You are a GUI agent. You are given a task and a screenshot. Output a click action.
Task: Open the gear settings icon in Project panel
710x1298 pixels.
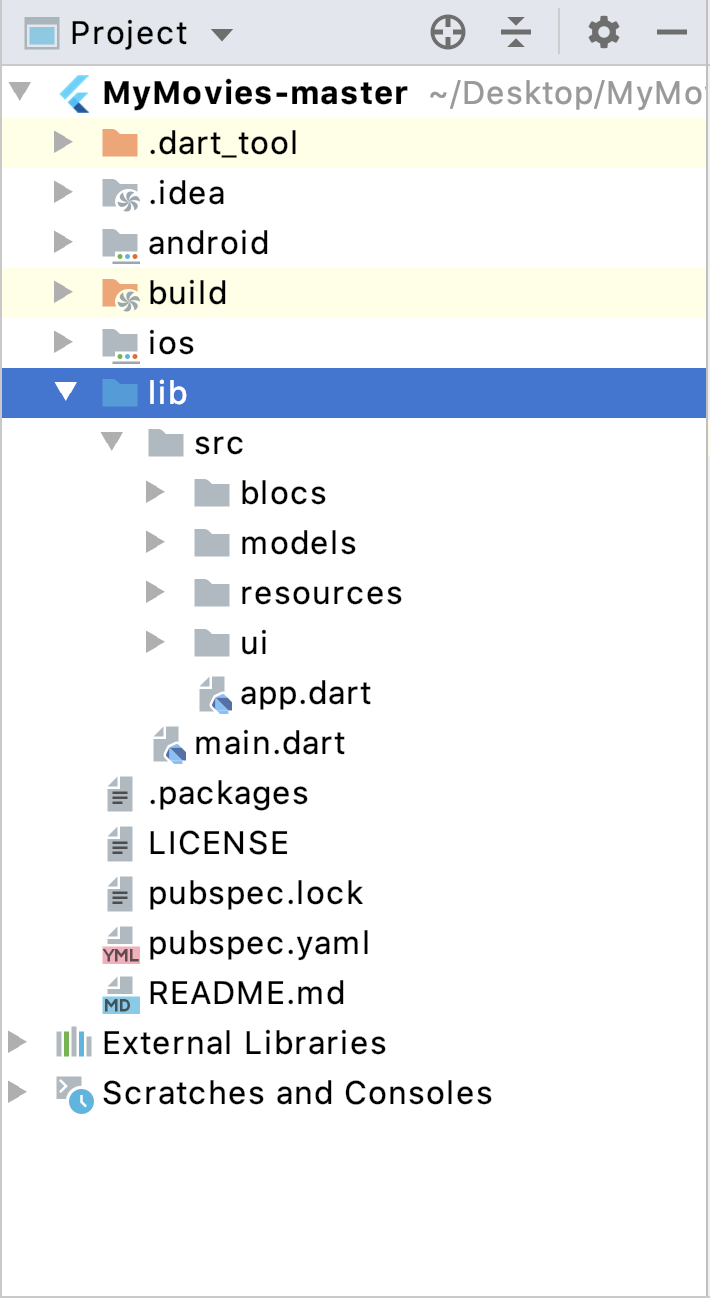(603, 33)
